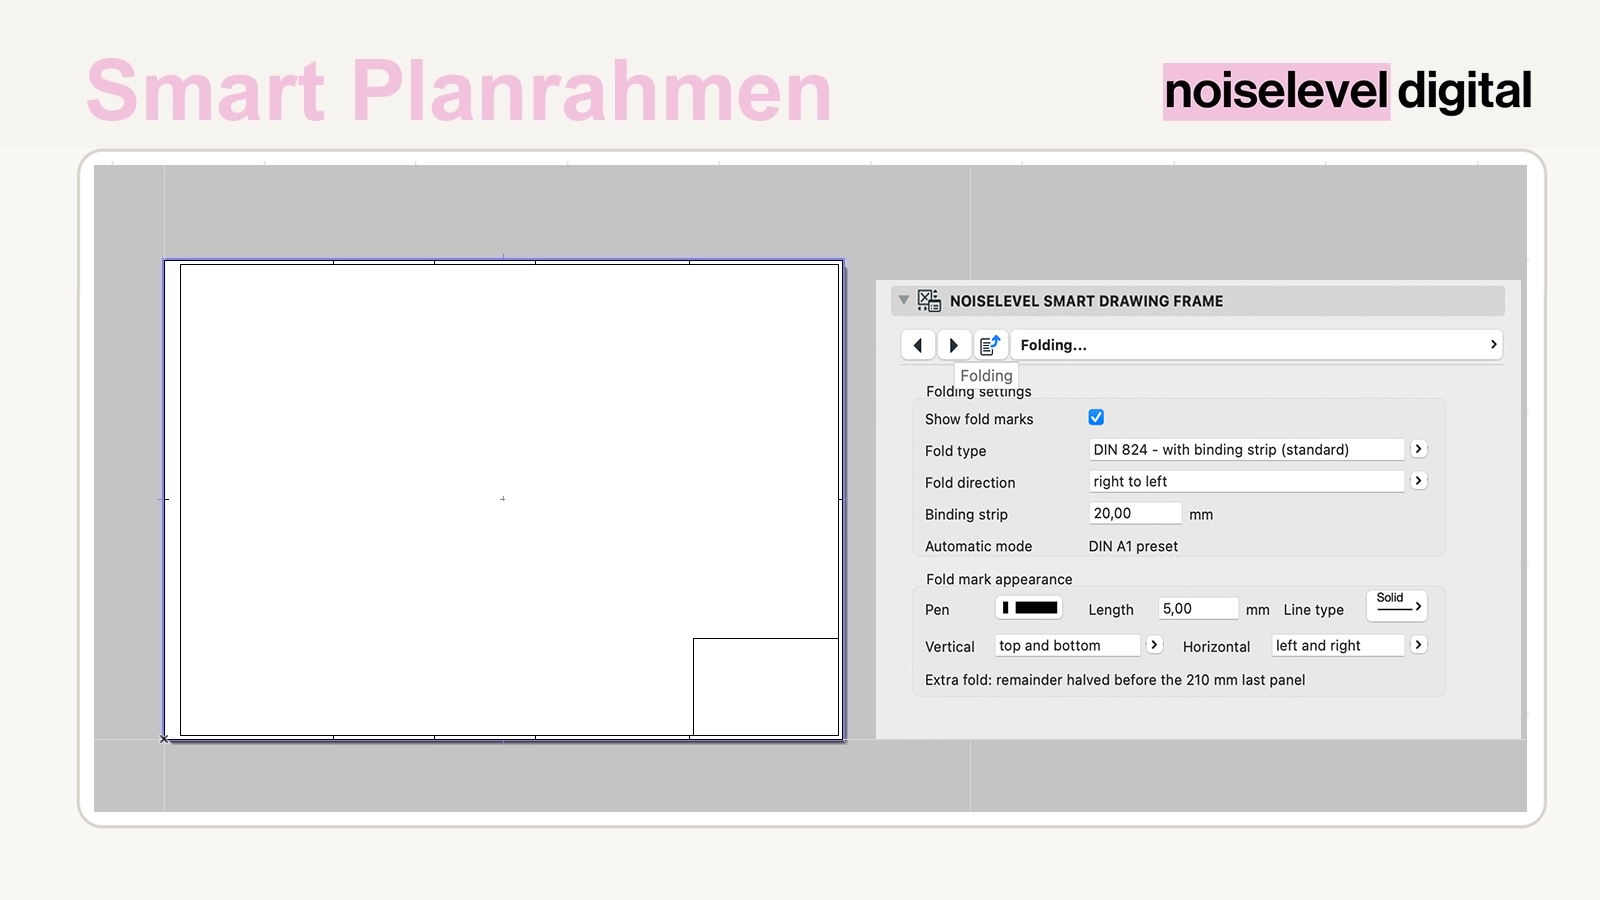
Task: Open the Fold type DIN 824 dropdown
Action: point(1246,450)
